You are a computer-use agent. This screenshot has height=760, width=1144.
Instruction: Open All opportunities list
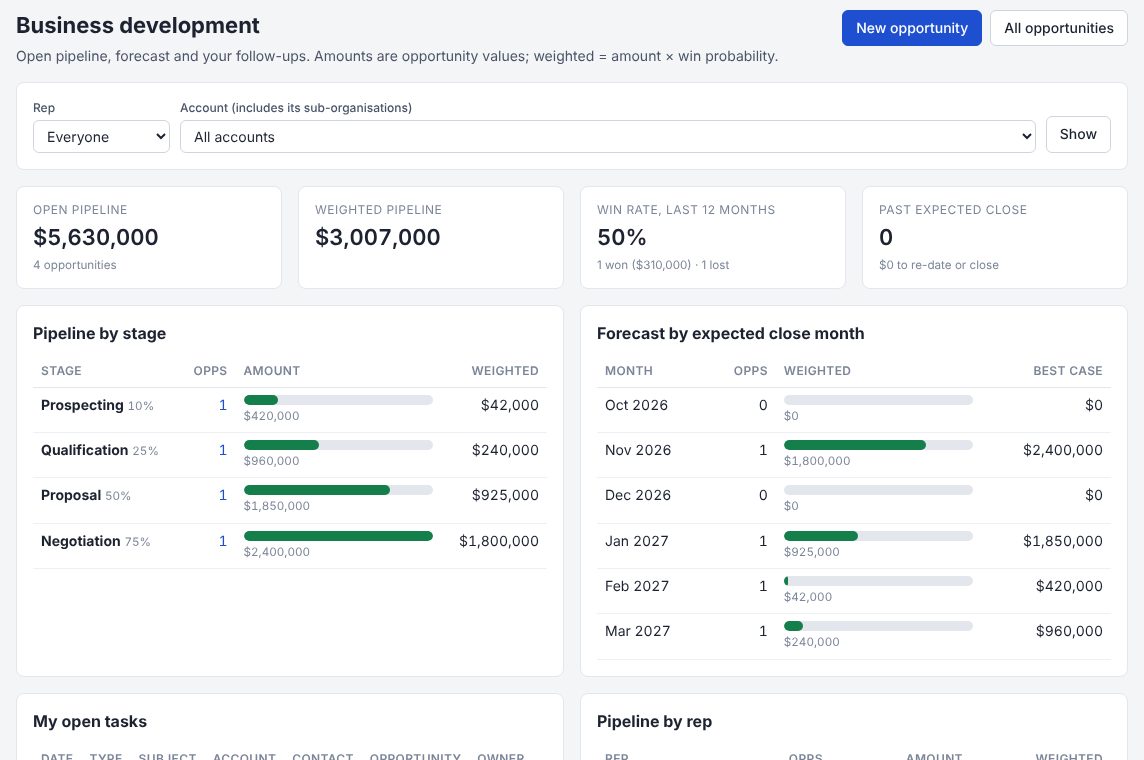coord(1058,28)
